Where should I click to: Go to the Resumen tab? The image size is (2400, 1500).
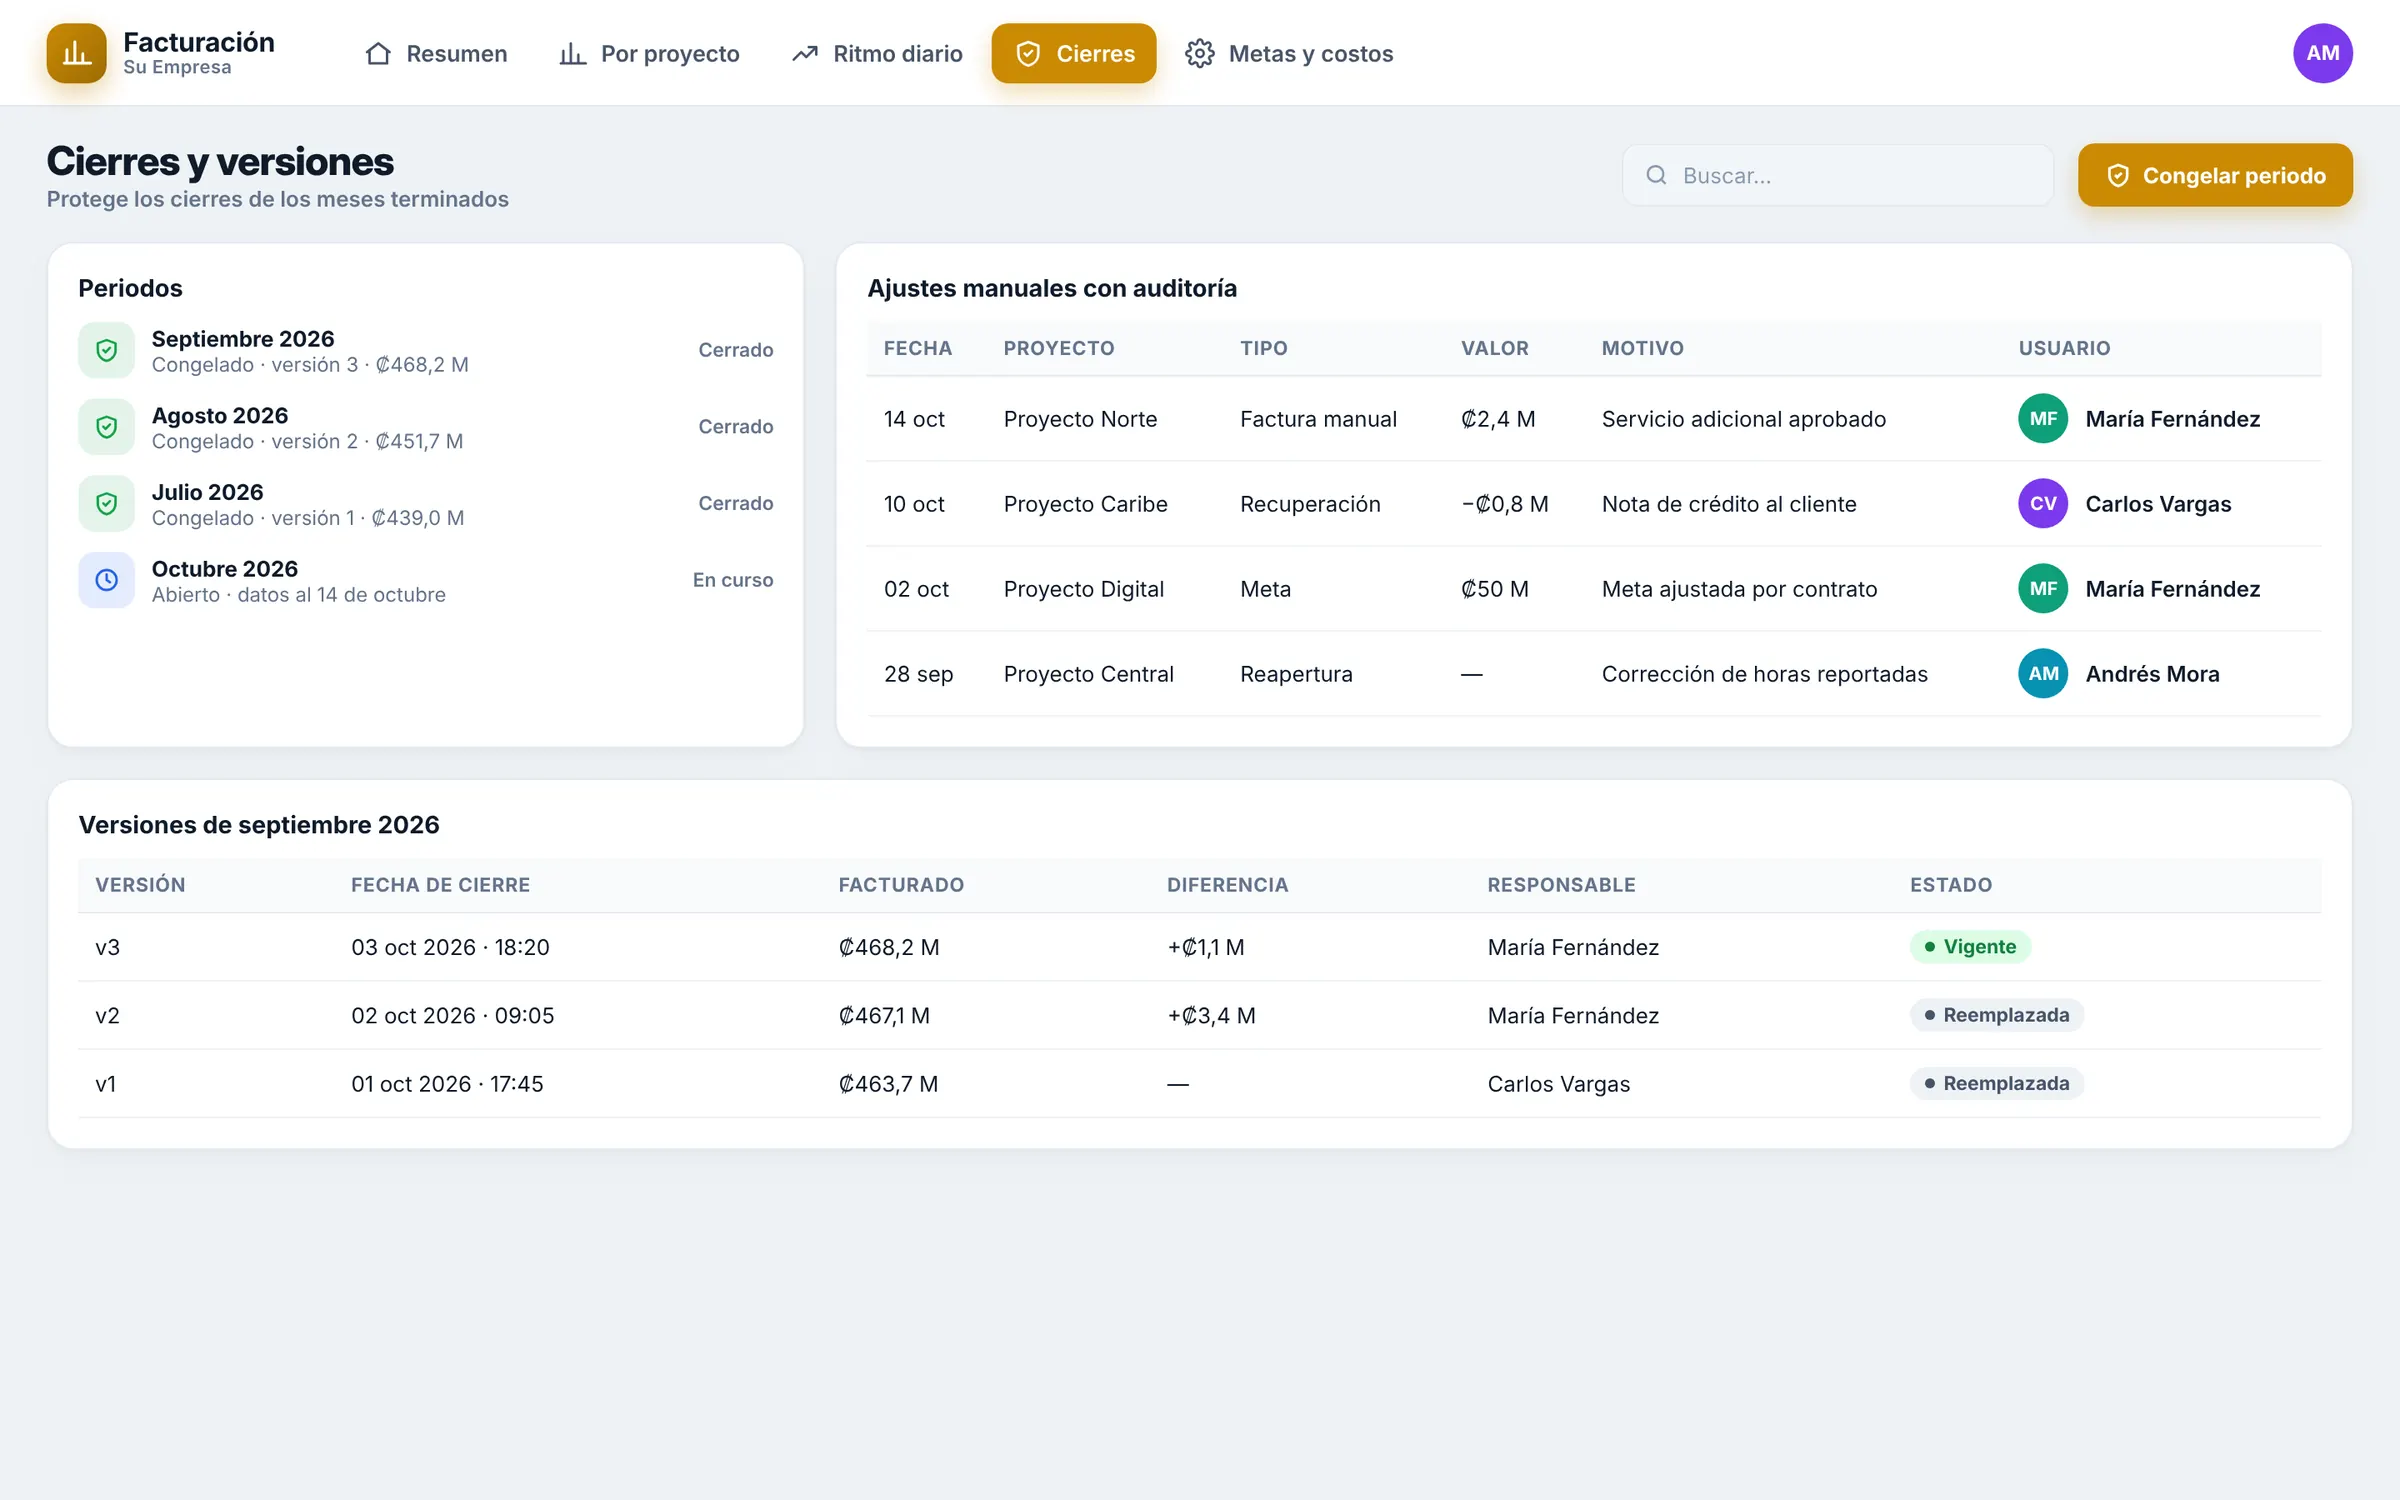point(436,53)
